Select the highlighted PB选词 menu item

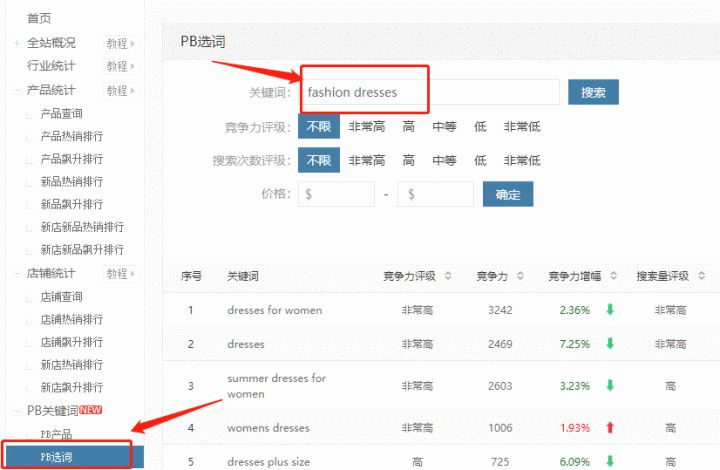[73, 457]
